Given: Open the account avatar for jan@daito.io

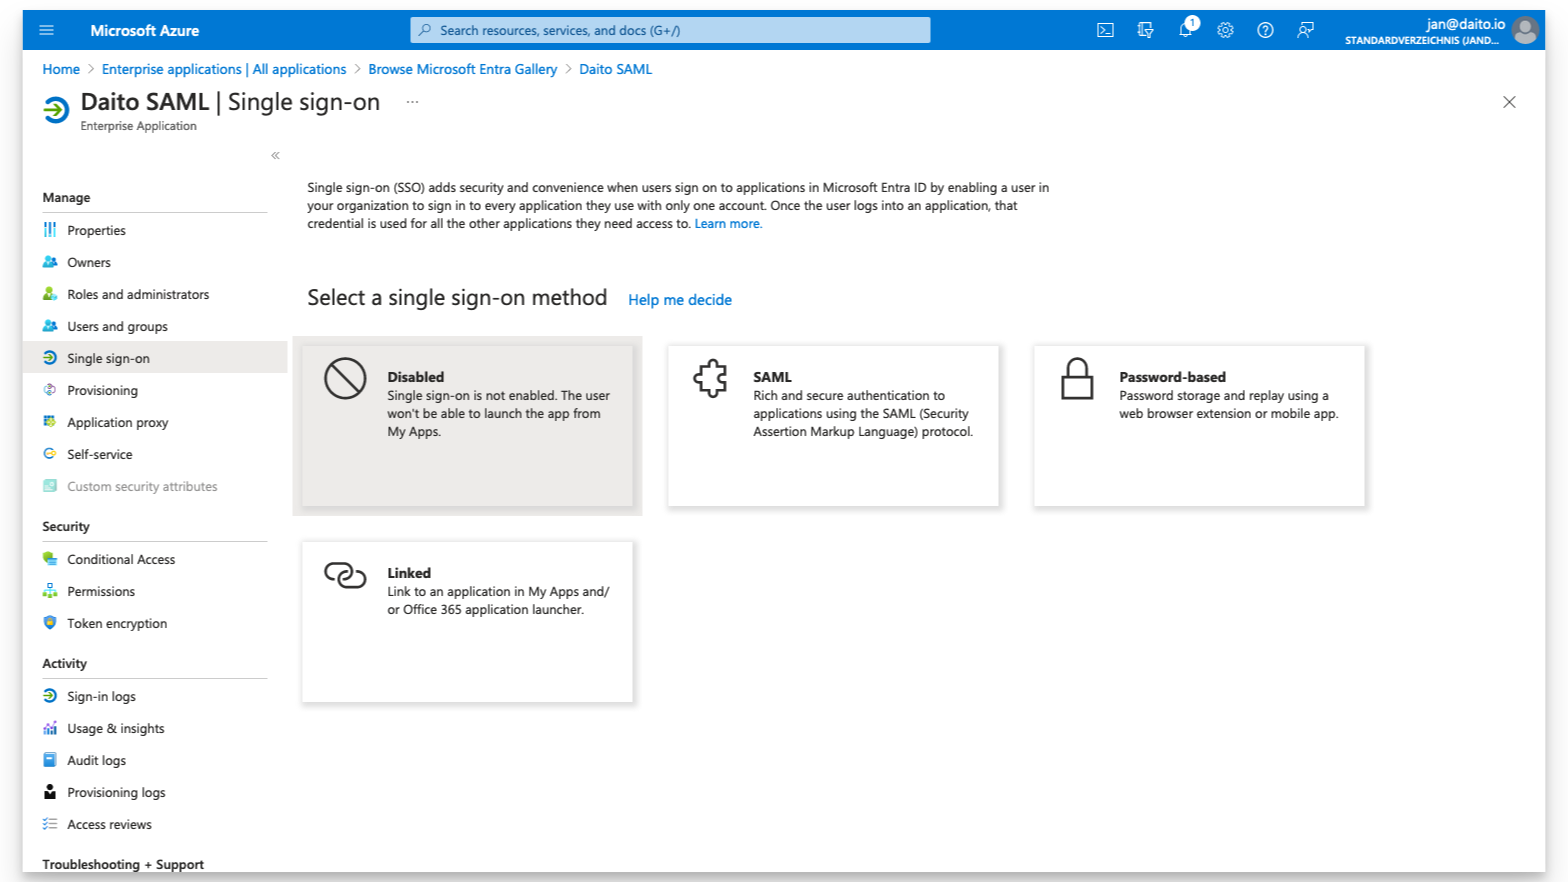Looking at the screenshot, I should [1525, 30].
